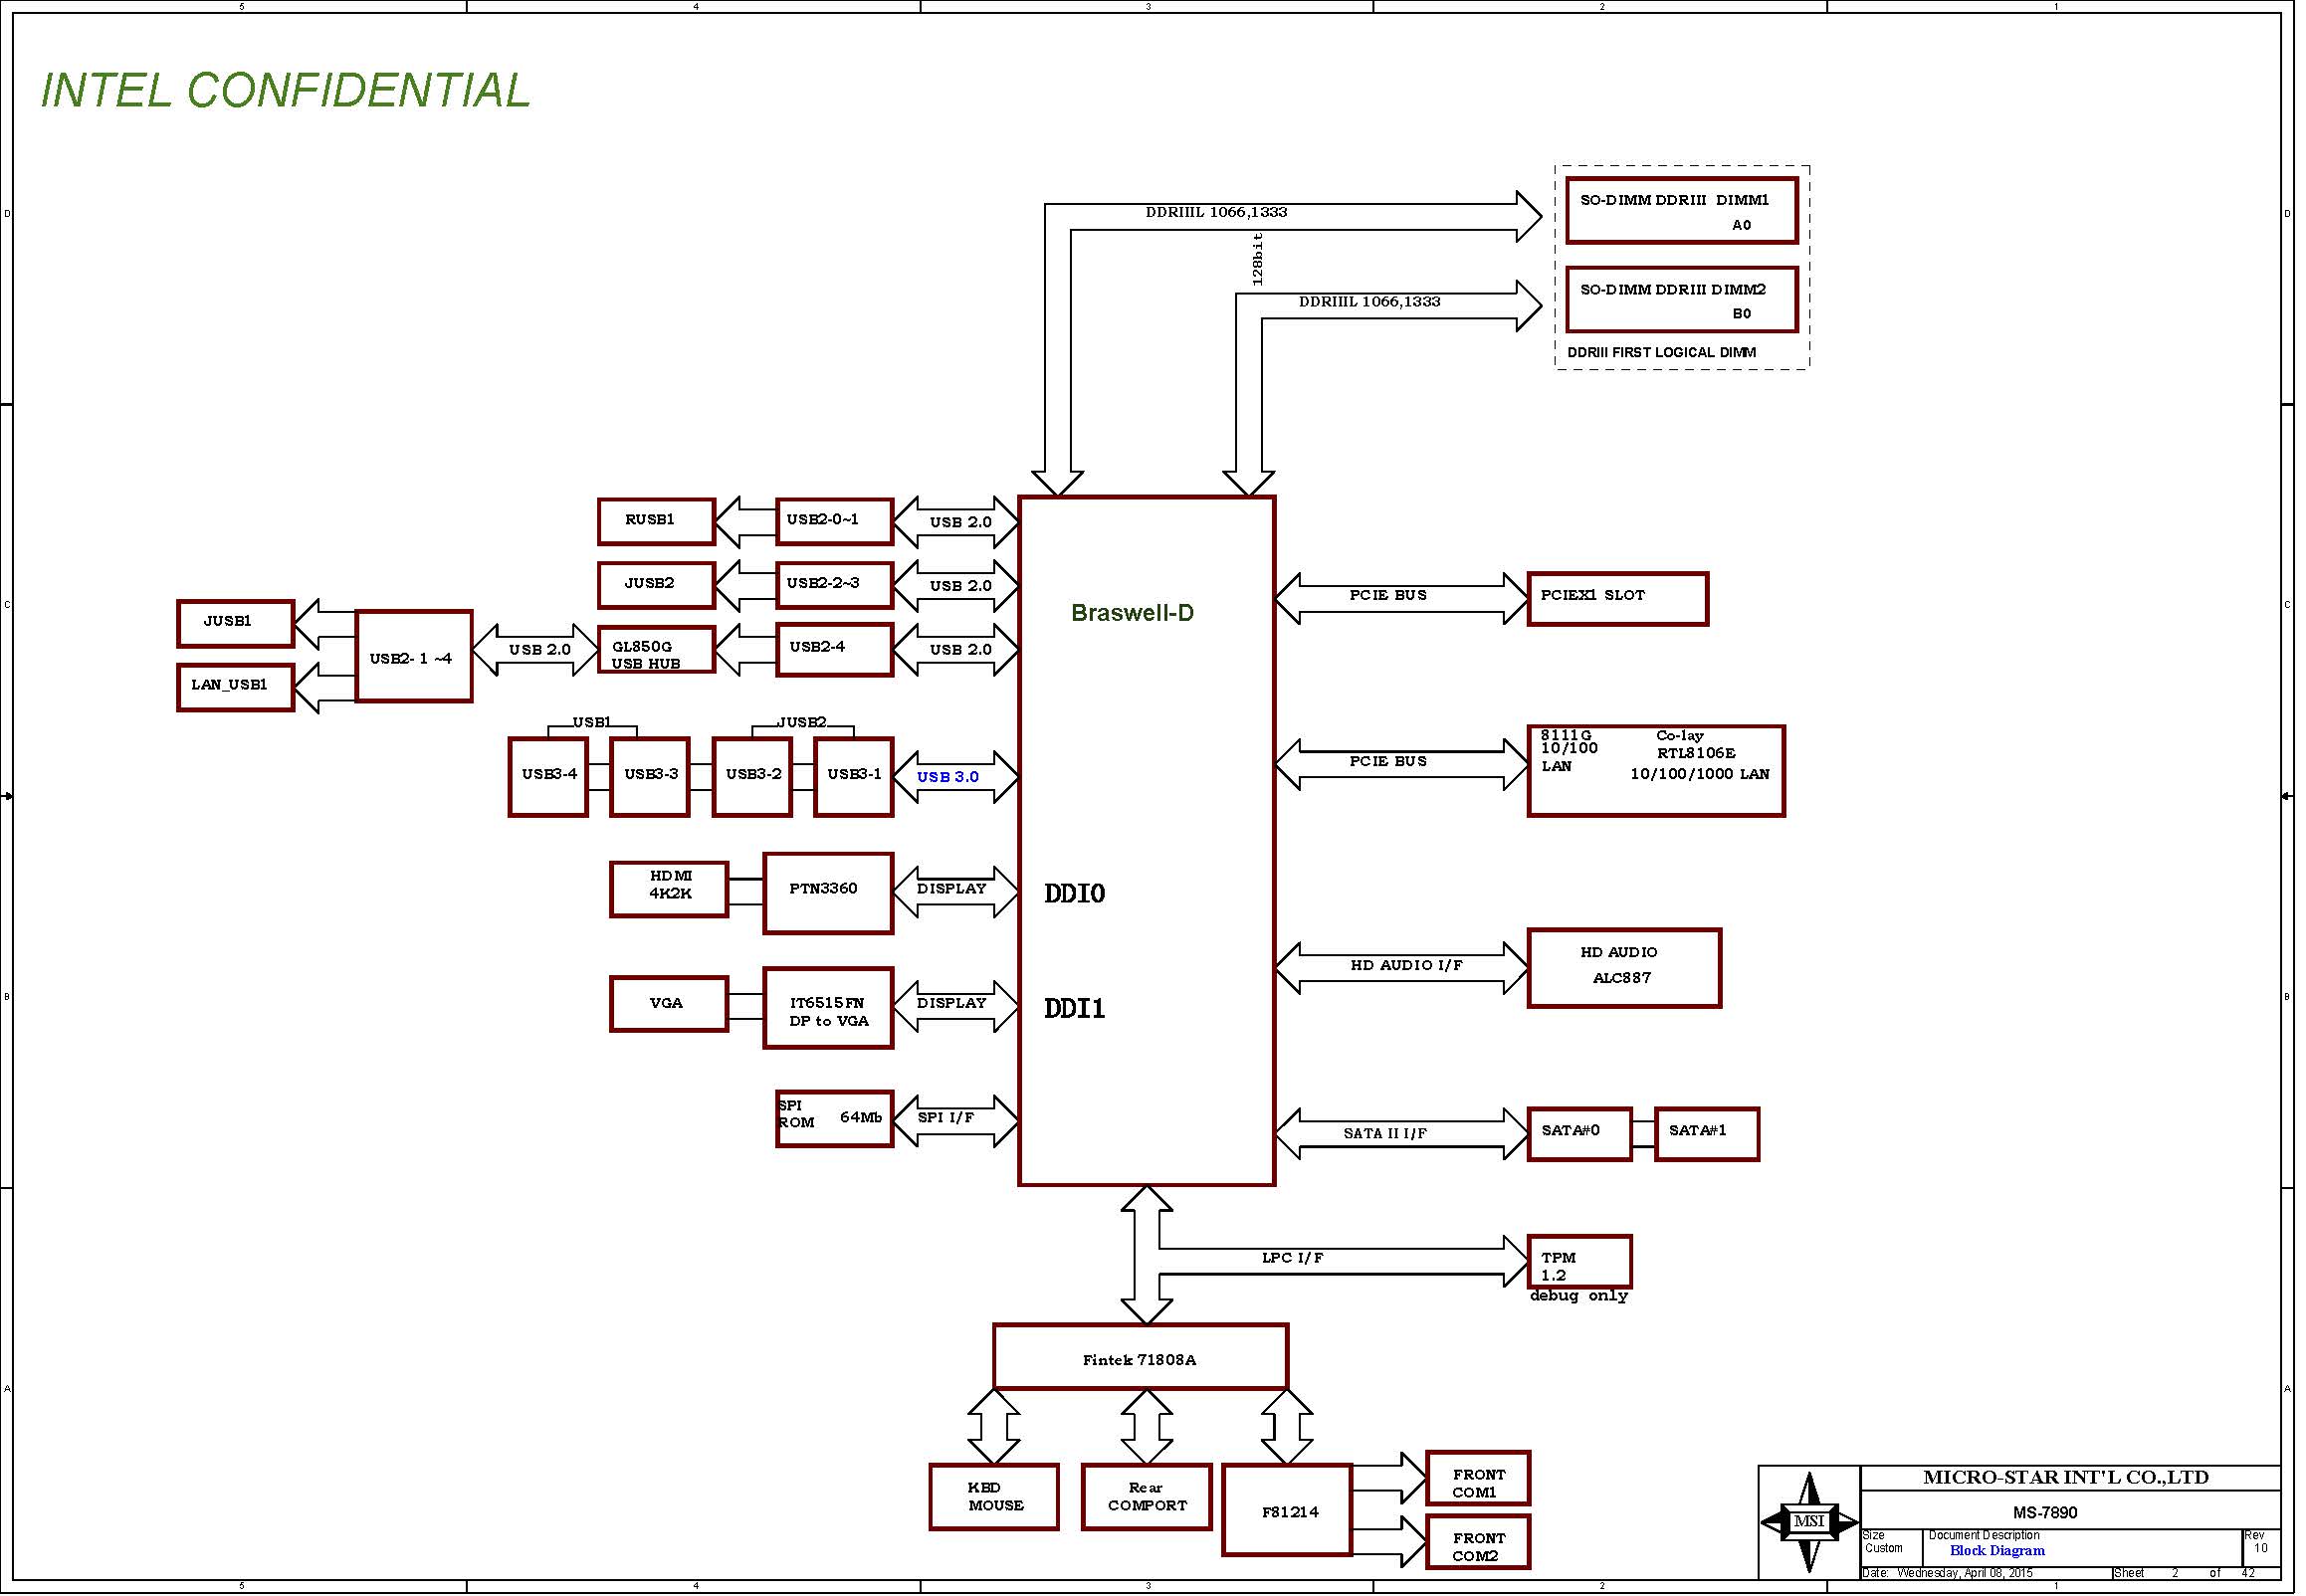2306x1596 pixels.
Task: Click the F81214 block
Action: [x=1287, y=1510]
